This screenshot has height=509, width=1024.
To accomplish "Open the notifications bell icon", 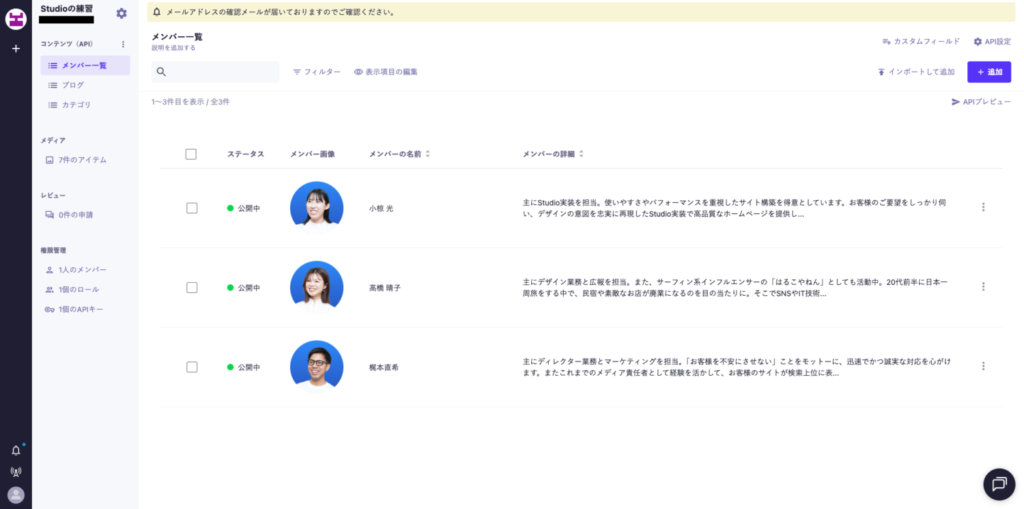I will coord(15,450).
